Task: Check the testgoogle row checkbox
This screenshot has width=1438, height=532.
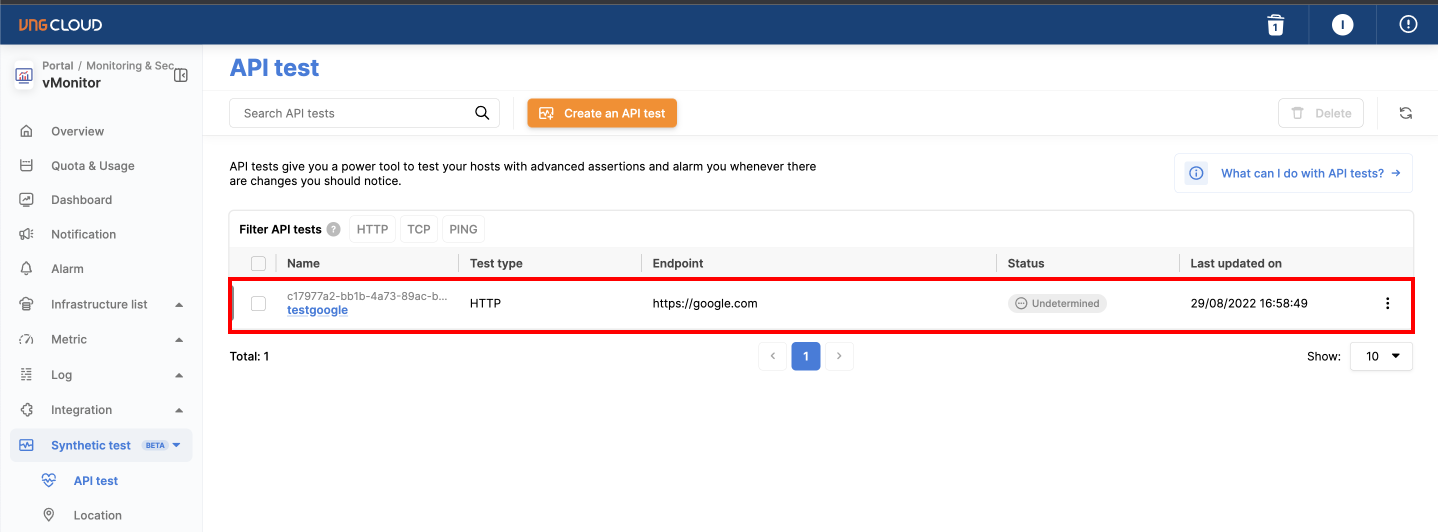Action: point(259,304)
